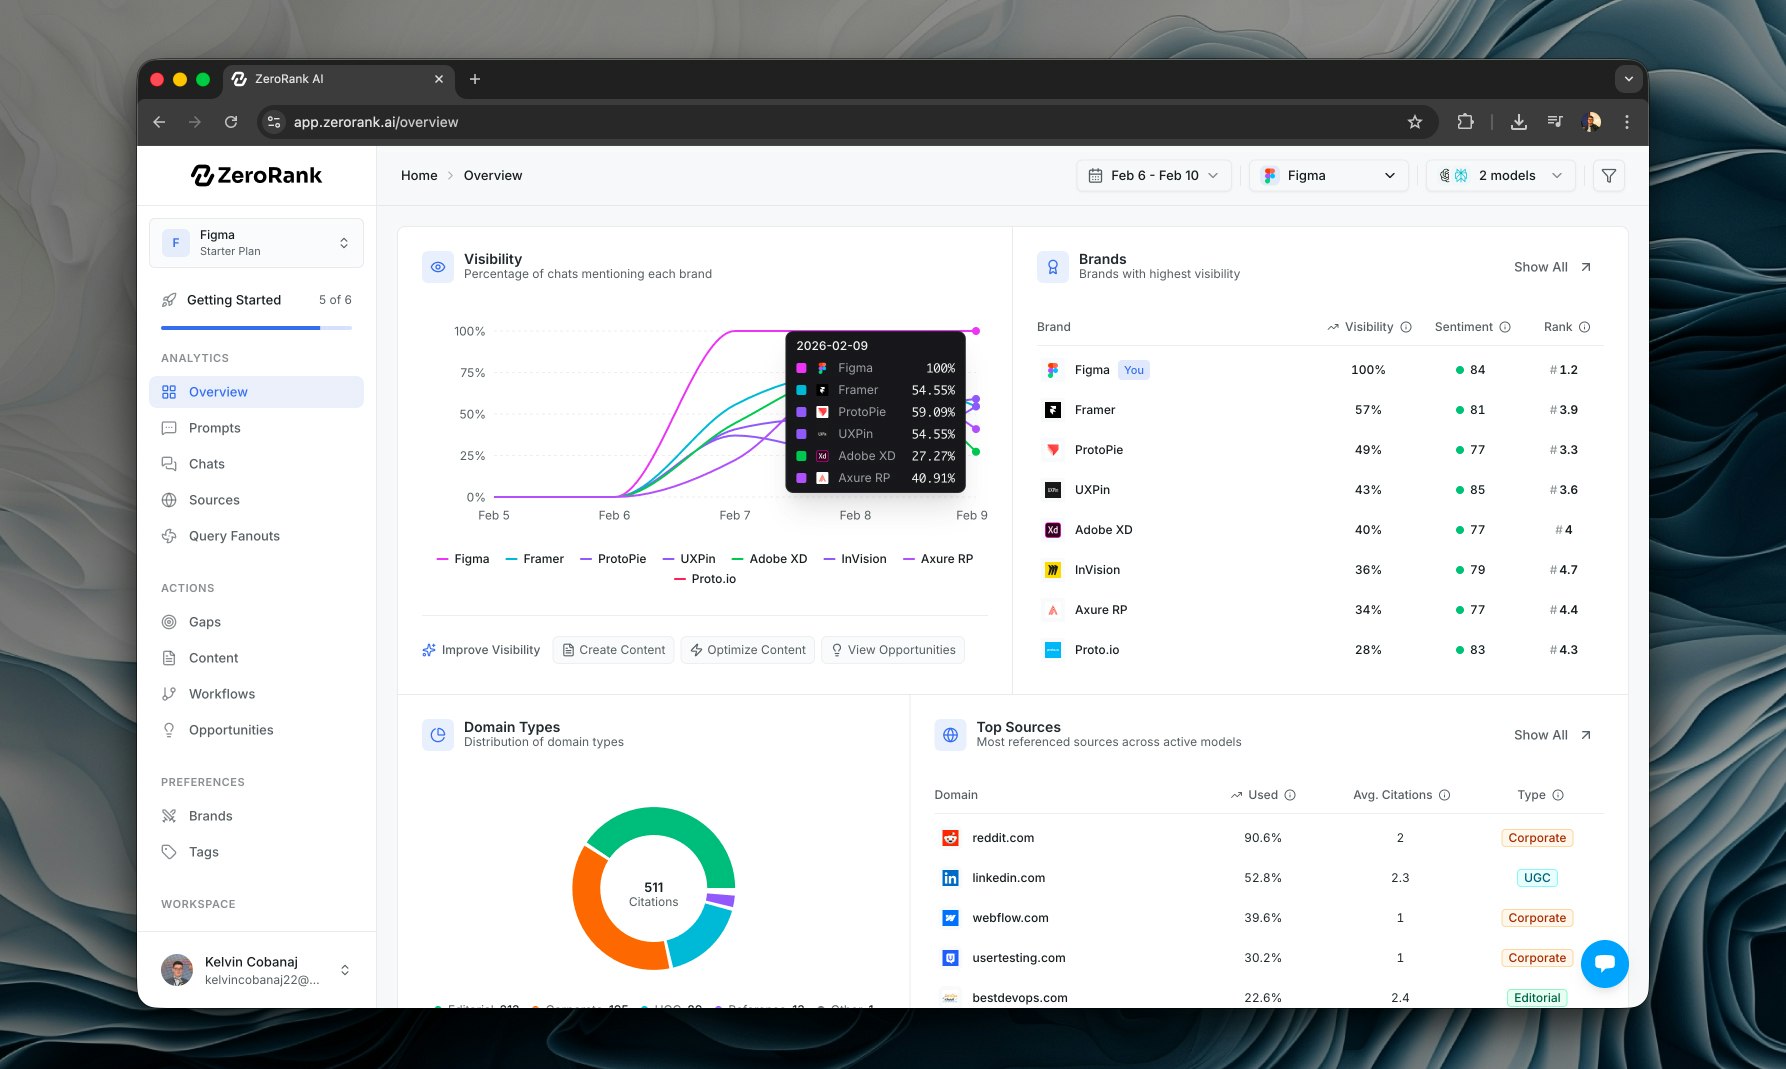Select the Prompts sidebar item
Screen dimensions: 1786x1069
coord(214,428)
